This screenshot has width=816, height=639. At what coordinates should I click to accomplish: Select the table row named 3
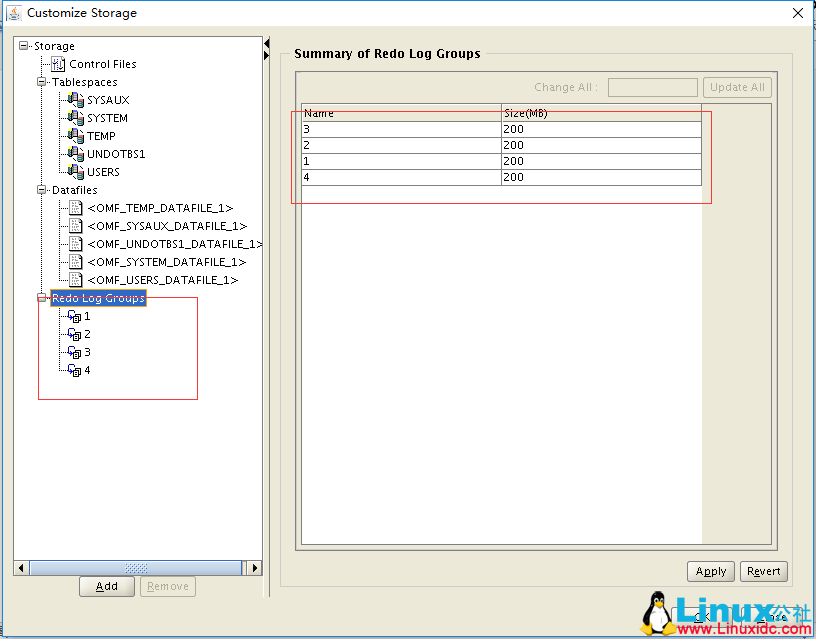pyautogui.click(x=400, y=128)
